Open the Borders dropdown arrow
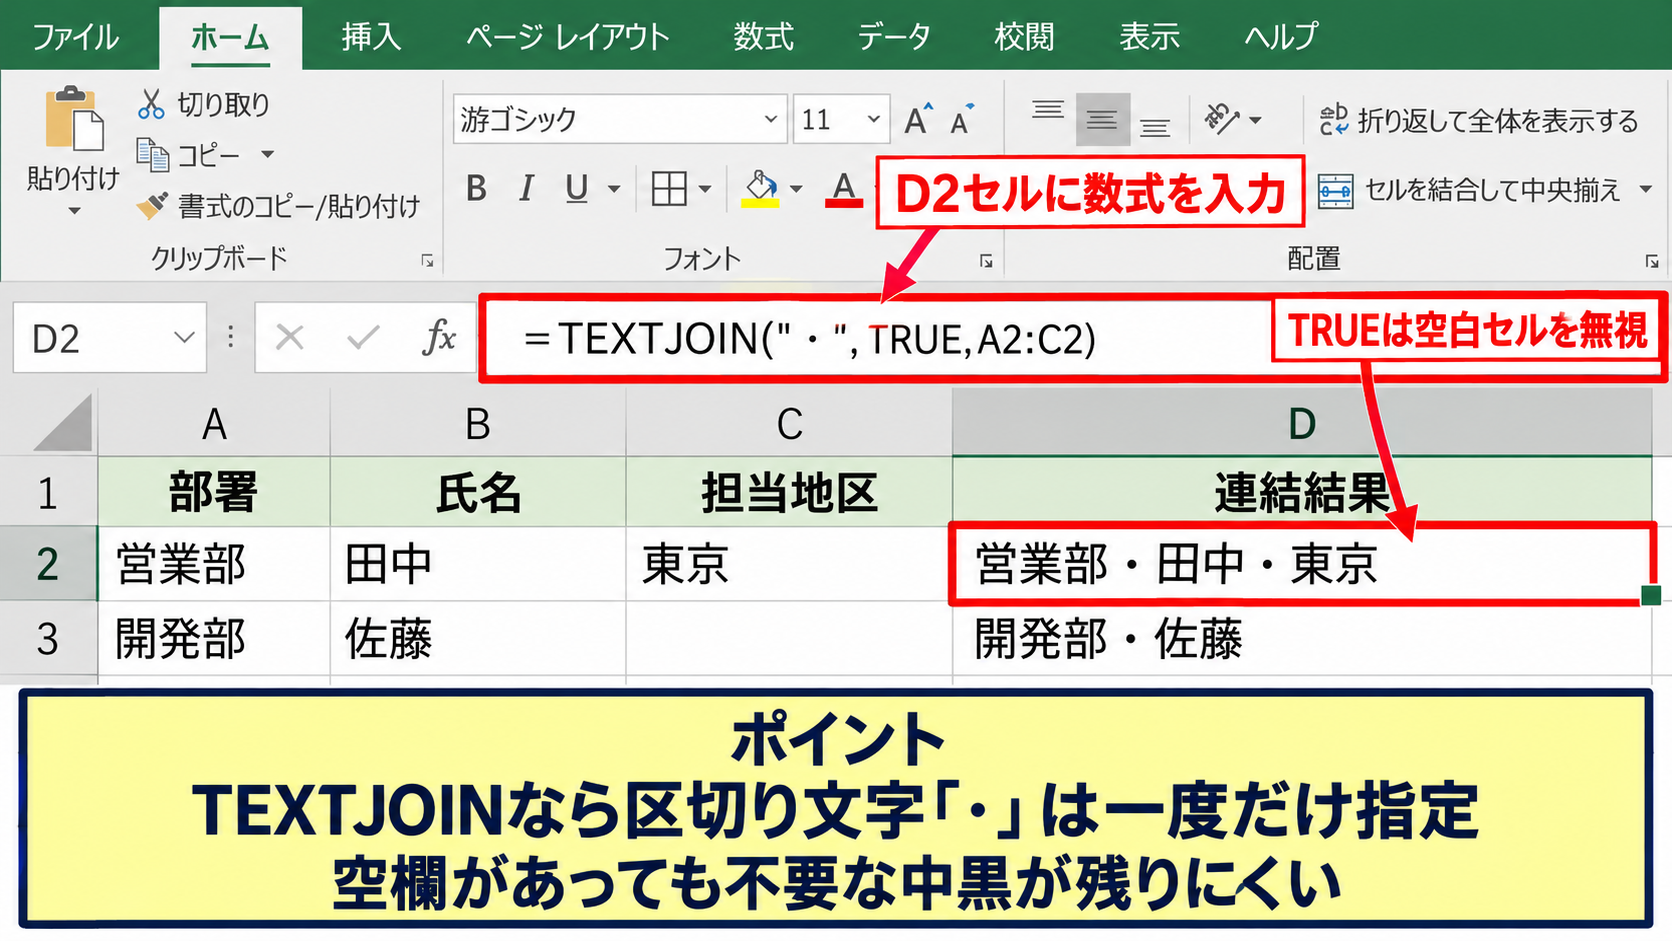Screen dimensions: 1672x941 705,188
